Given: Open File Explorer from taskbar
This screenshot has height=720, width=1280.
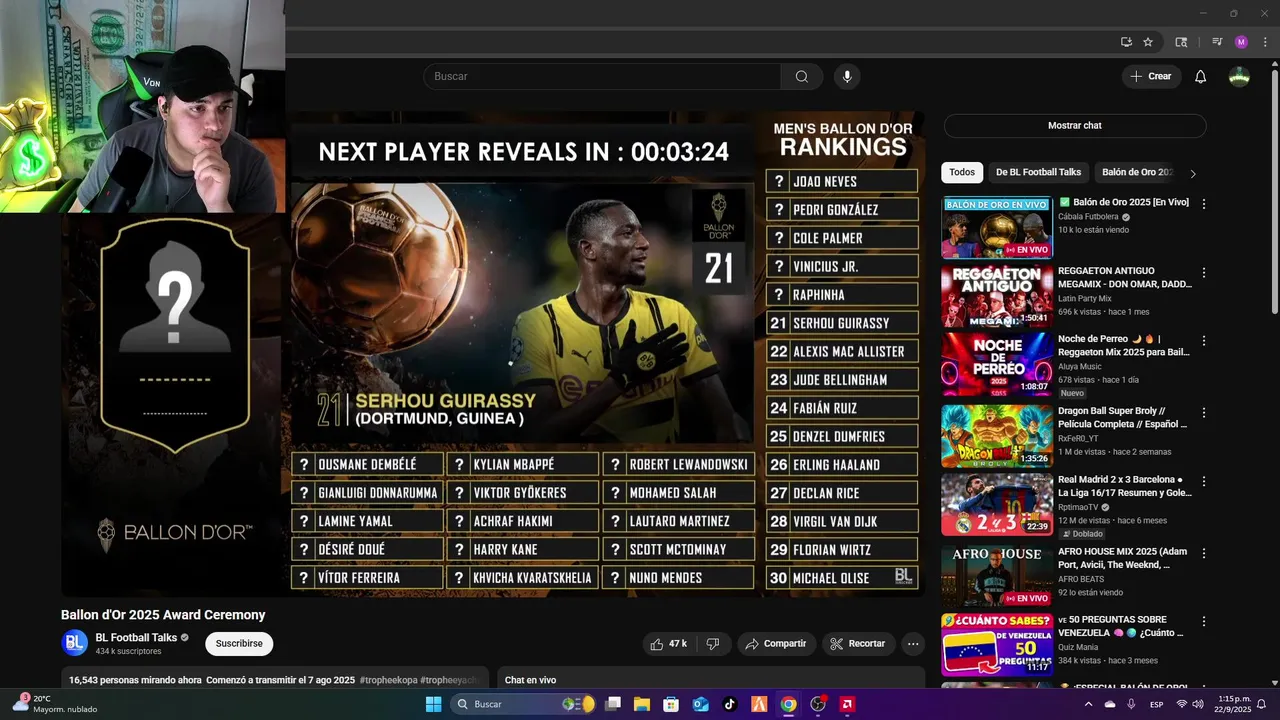Looking at the screenshot, I should click(x=642, y=704).
